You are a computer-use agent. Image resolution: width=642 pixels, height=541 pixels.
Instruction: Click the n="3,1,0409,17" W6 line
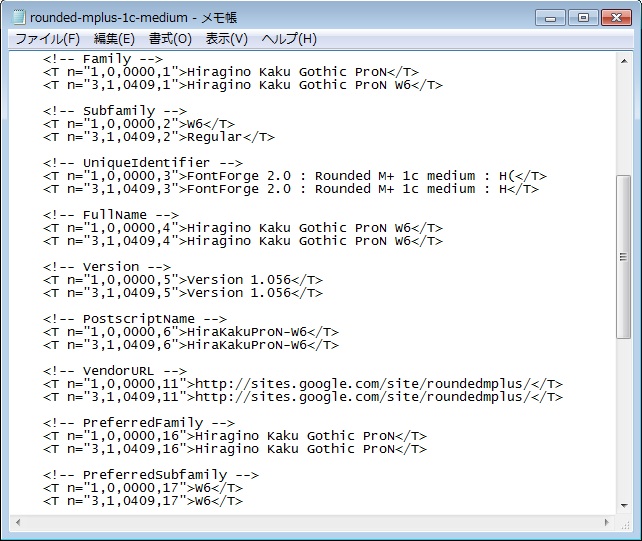(143, 501)
